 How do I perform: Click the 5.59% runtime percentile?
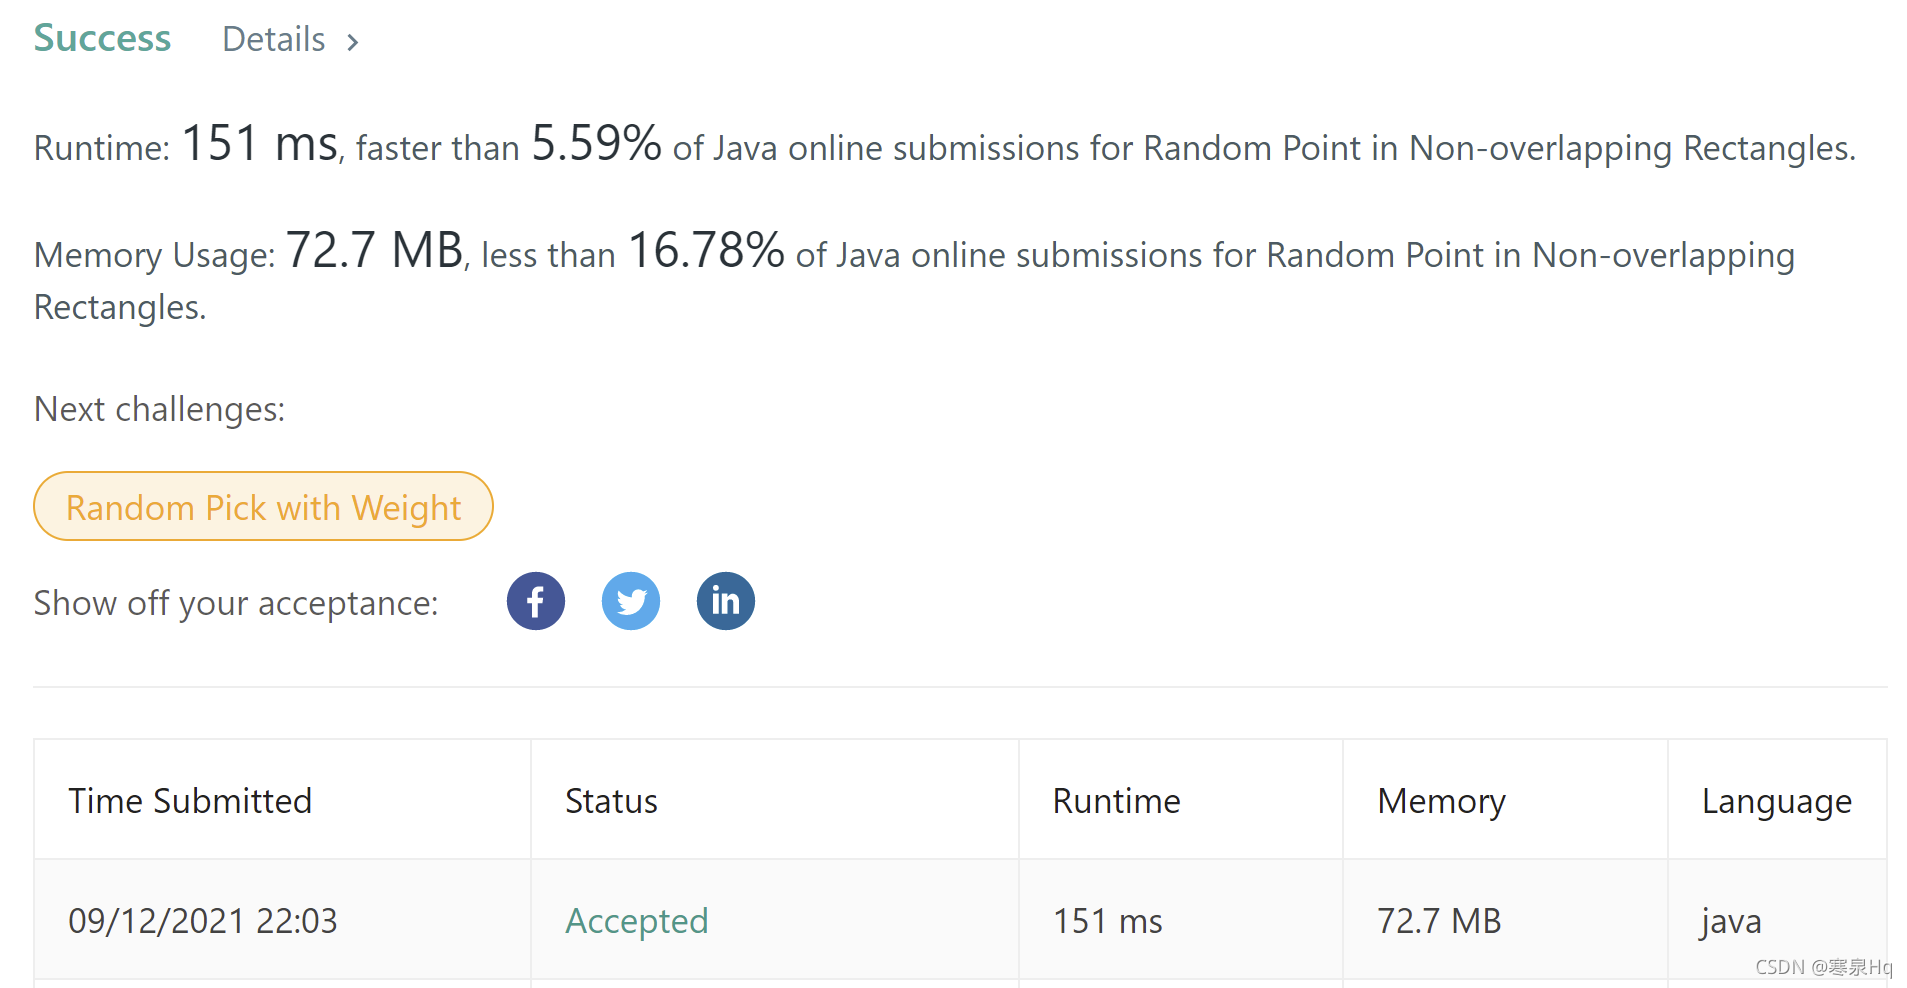596,143
